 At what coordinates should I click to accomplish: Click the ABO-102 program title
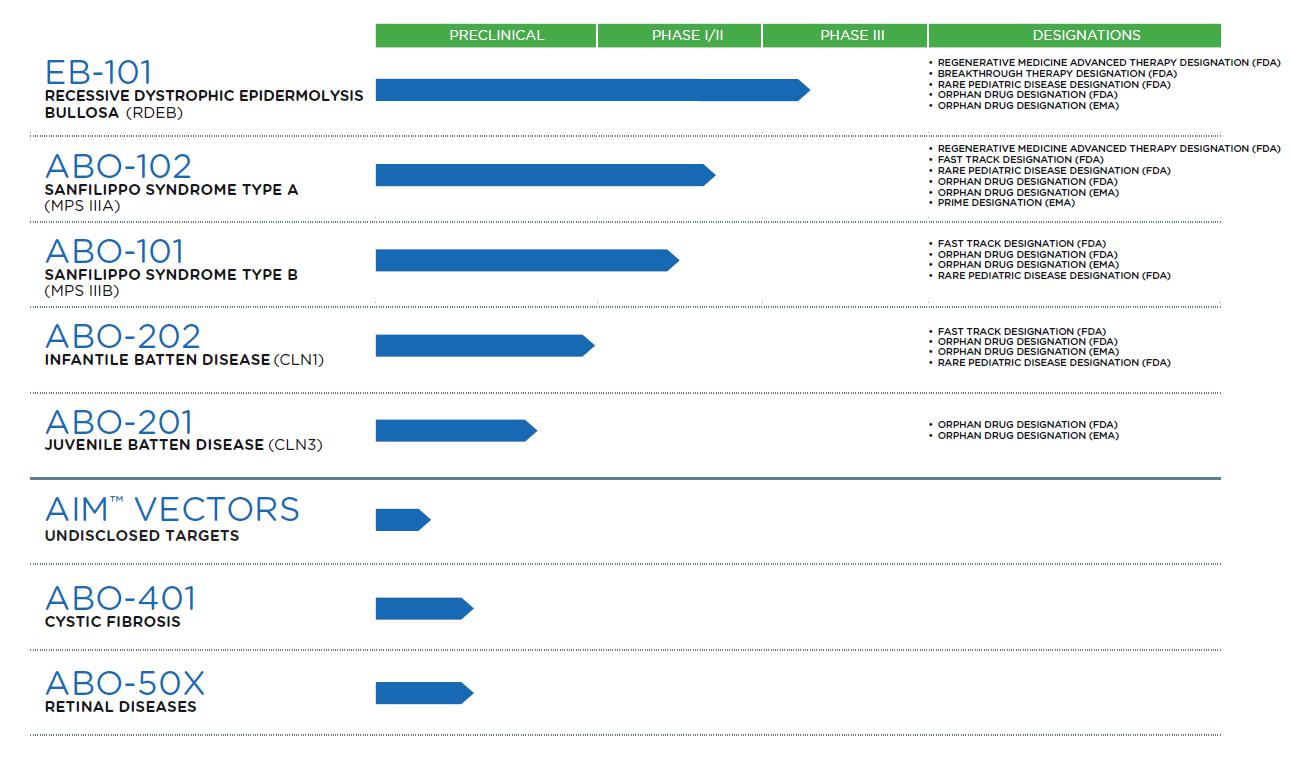pyautogui.click(x=118, y=166)
